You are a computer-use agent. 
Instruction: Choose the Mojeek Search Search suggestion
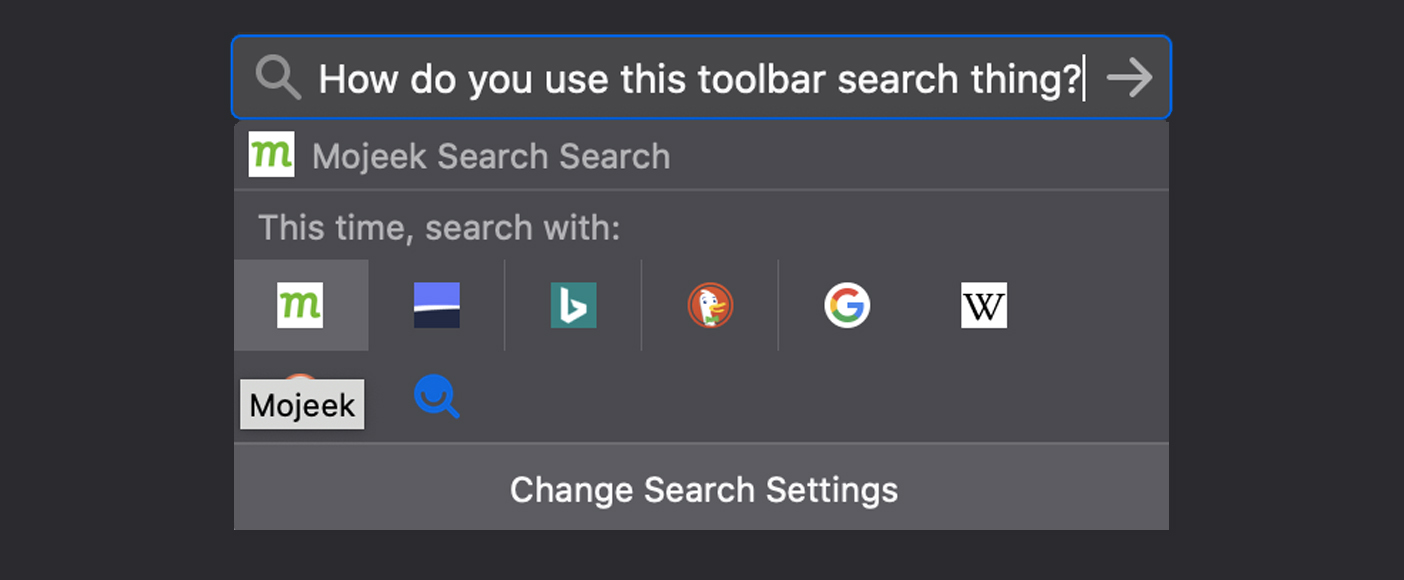701,156
